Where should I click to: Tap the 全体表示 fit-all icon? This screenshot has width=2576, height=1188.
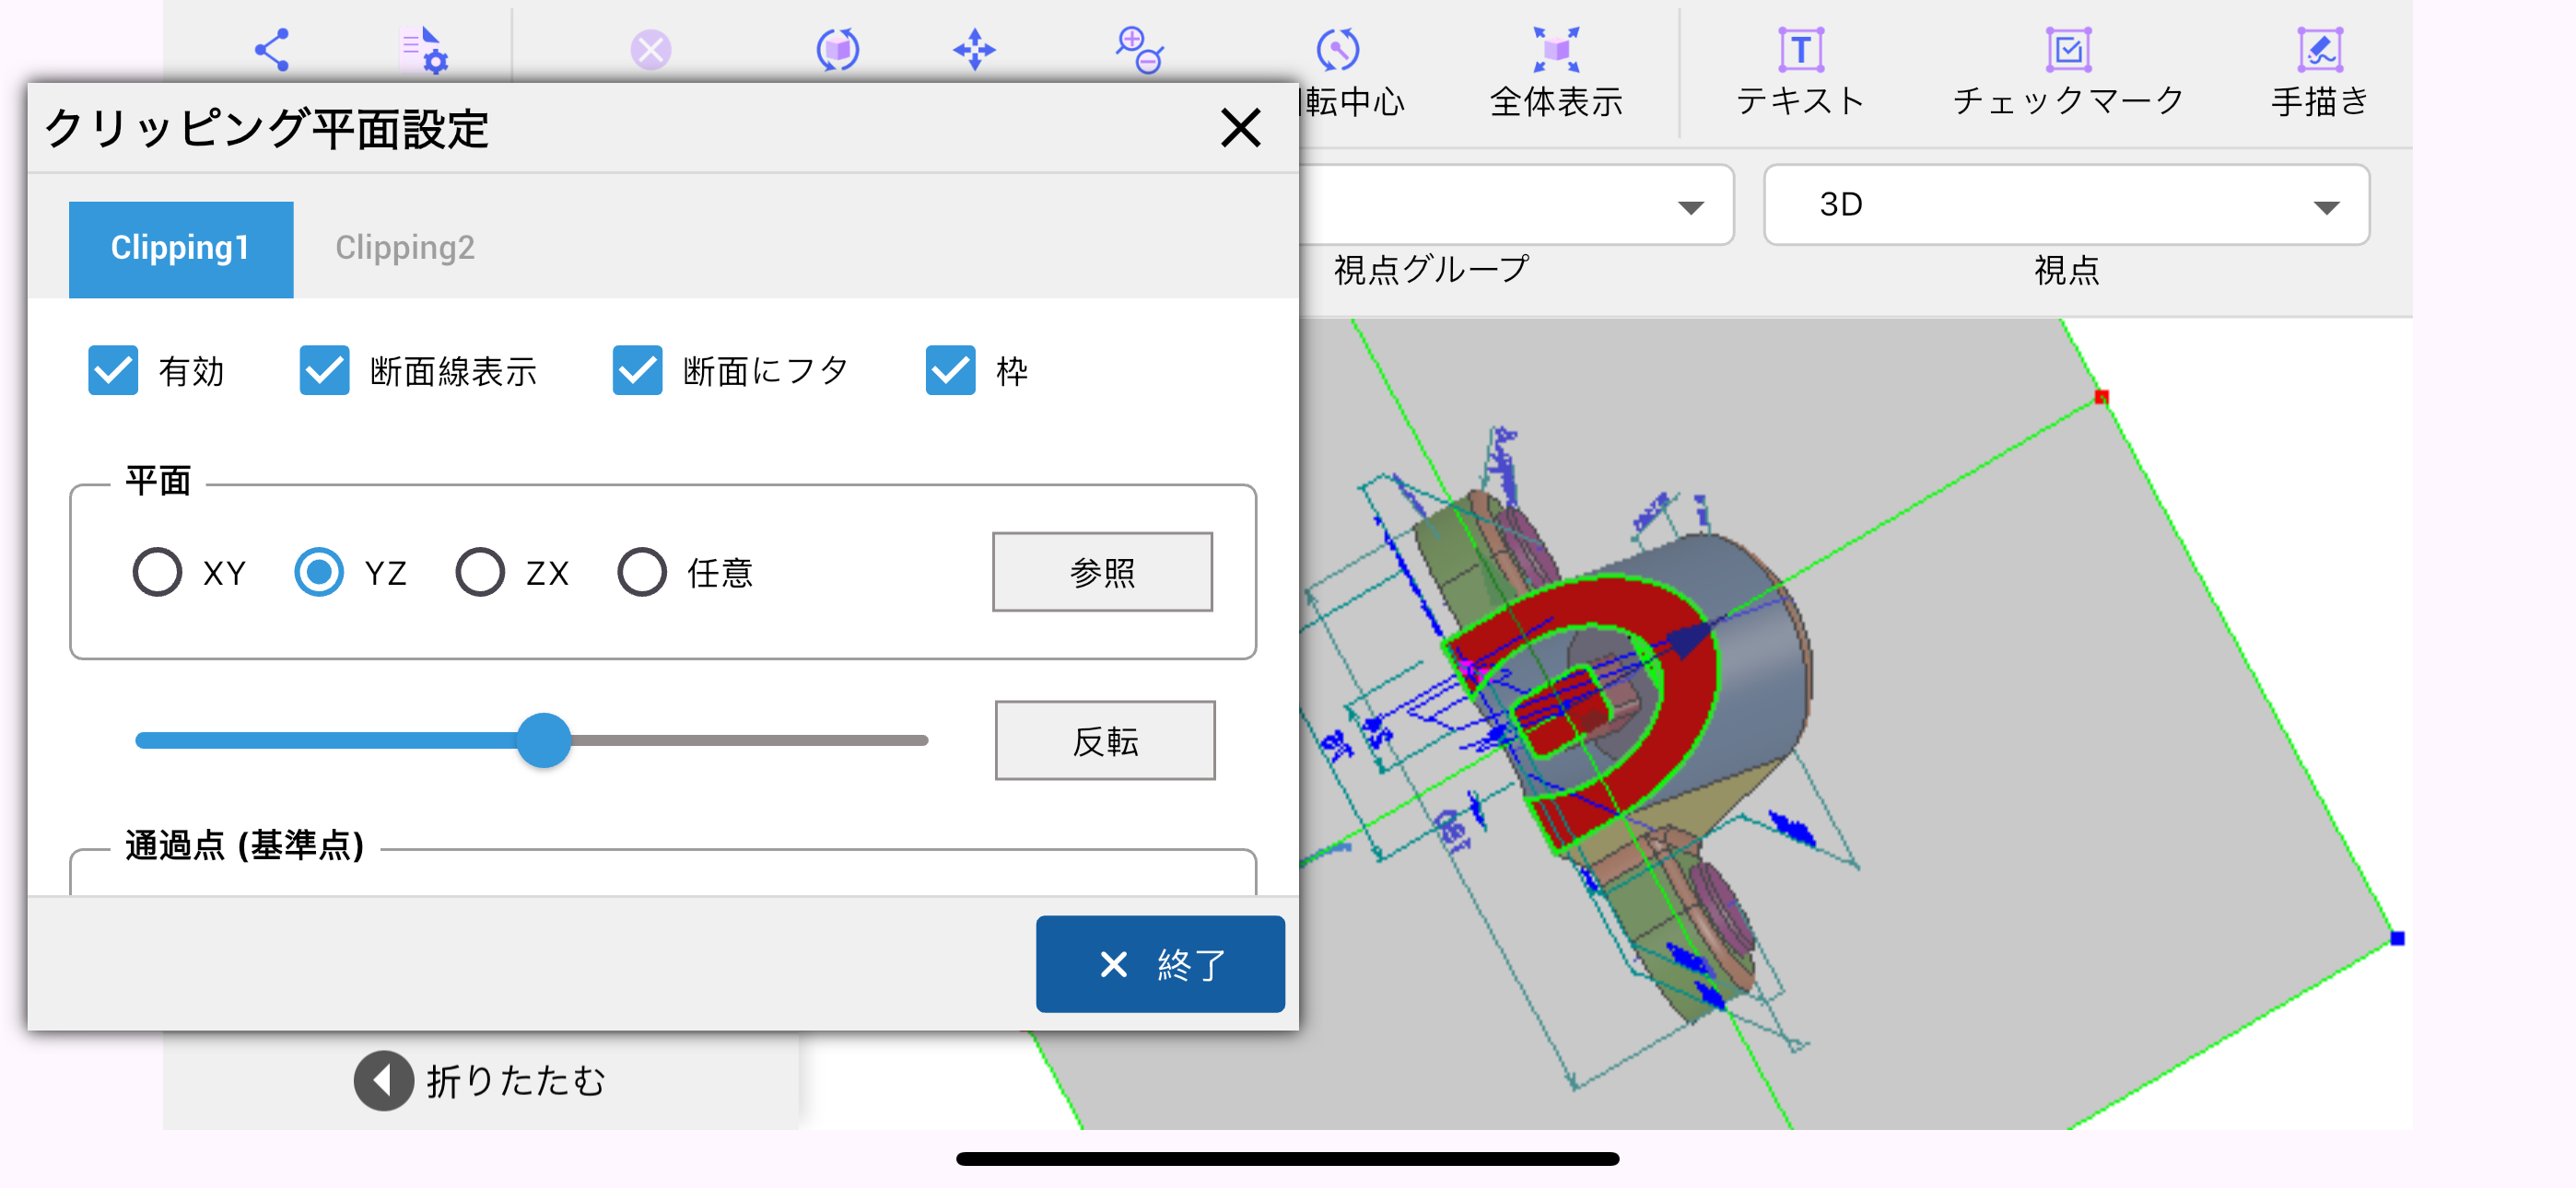click(1556, 49)
